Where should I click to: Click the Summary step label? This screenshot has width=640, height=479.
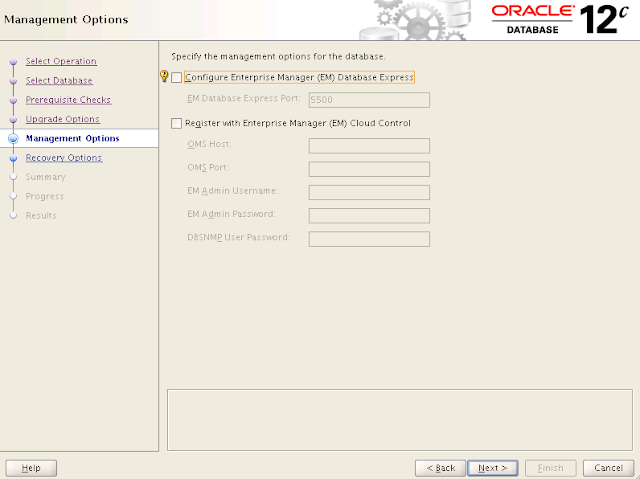45,177
